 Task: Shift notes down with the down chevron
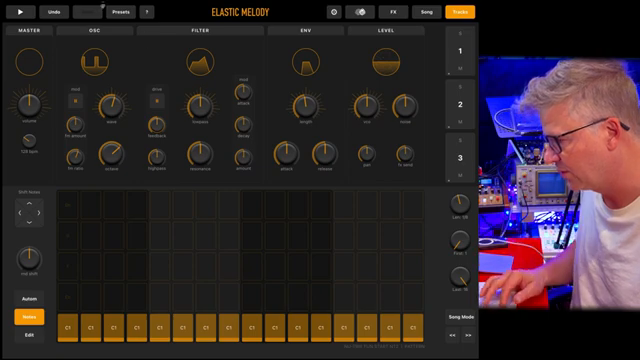click(x=29, y=222)
